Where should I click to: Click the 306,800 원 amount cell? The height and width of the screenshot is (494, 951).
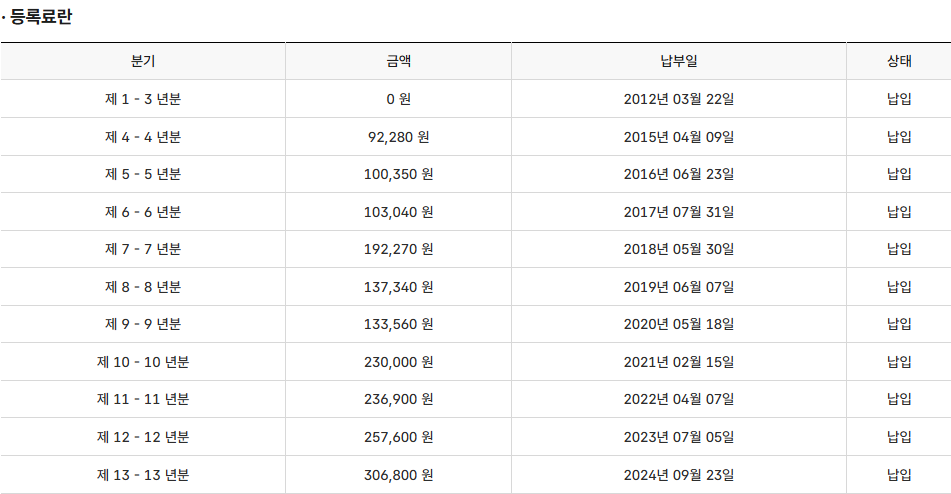tap(398, 475)
